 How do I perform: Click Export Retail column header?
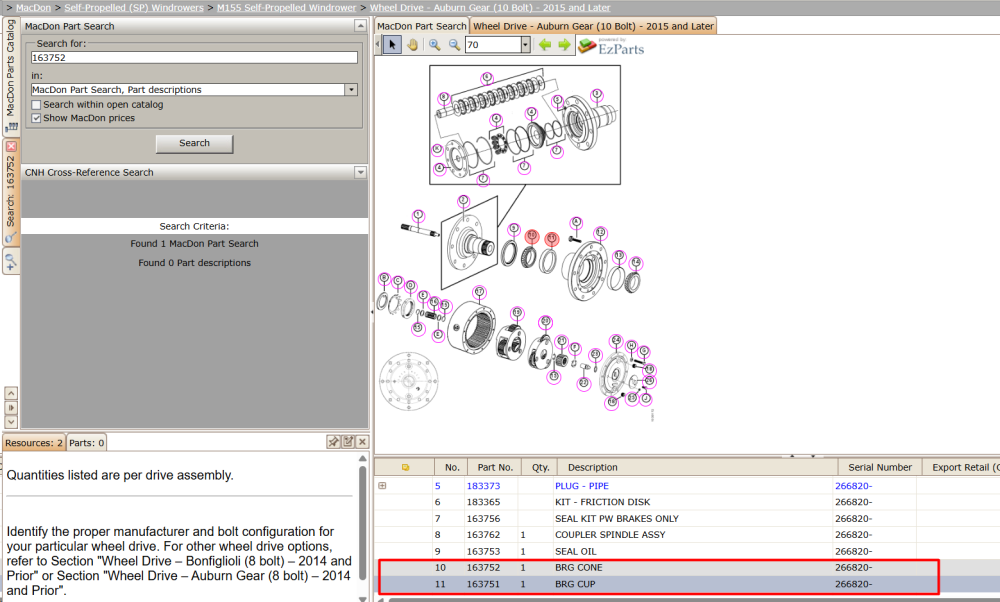click(961, 467)
